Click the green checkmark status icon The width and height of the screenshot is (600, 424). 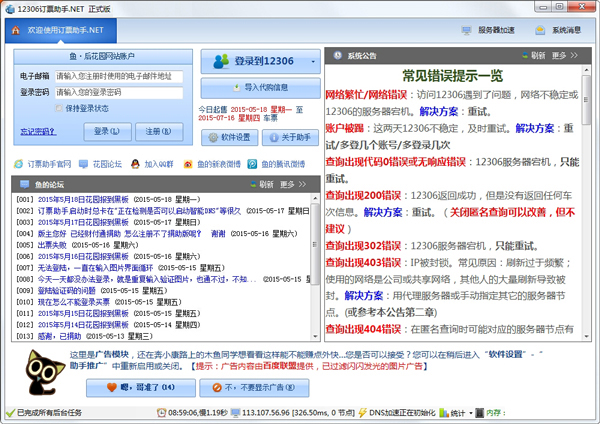pyautogui.click(x=10, y=413)
